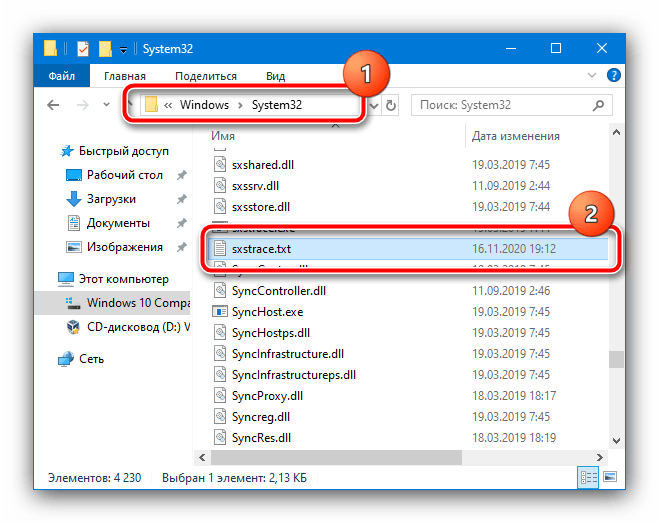Select the file SyncController.dll
This screenshot has height=523, width=659.
279,291
